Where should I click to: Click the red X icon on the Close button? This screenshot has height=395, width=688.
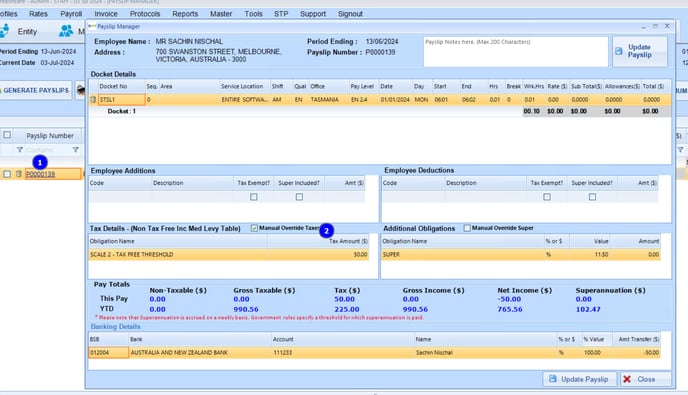pos(627,379)
